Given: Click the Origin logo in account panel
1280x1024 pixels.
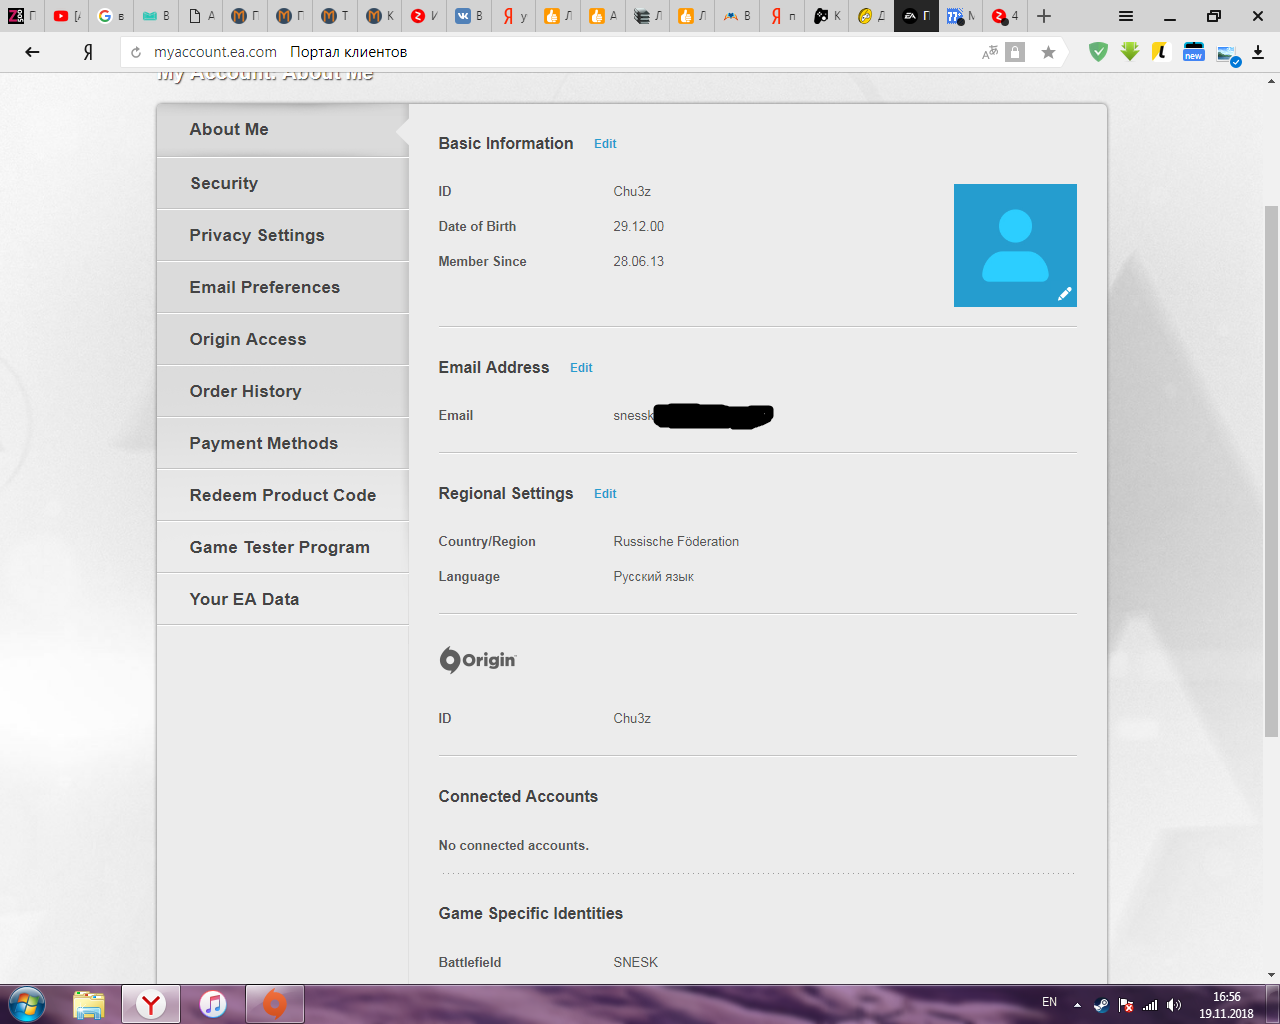Looking at the screenshot, I should click(478, 660).
